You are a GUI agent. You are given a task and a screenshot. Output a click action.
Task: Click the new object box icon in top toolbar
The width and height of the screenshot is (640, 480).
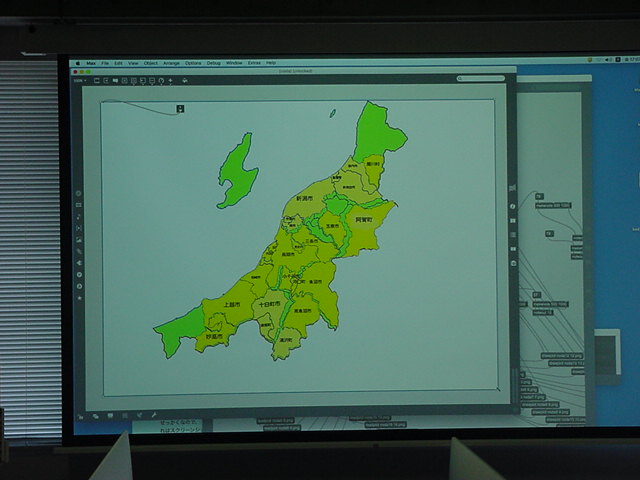[x=97, y=81]
